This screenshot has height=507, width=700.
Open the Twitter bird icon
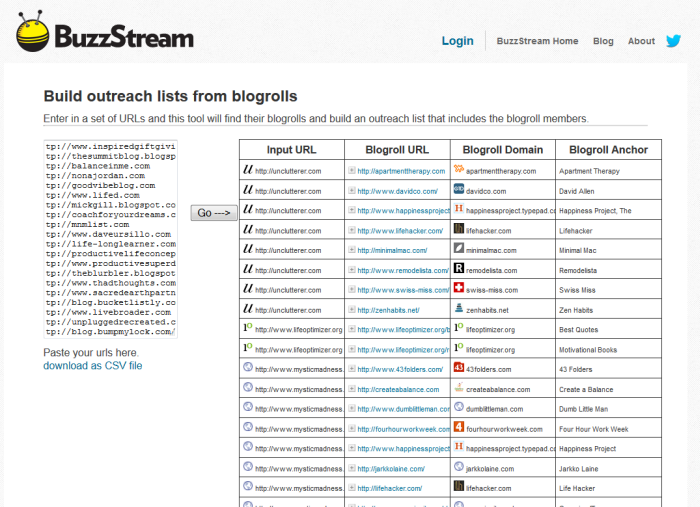(x=673, y=41)
